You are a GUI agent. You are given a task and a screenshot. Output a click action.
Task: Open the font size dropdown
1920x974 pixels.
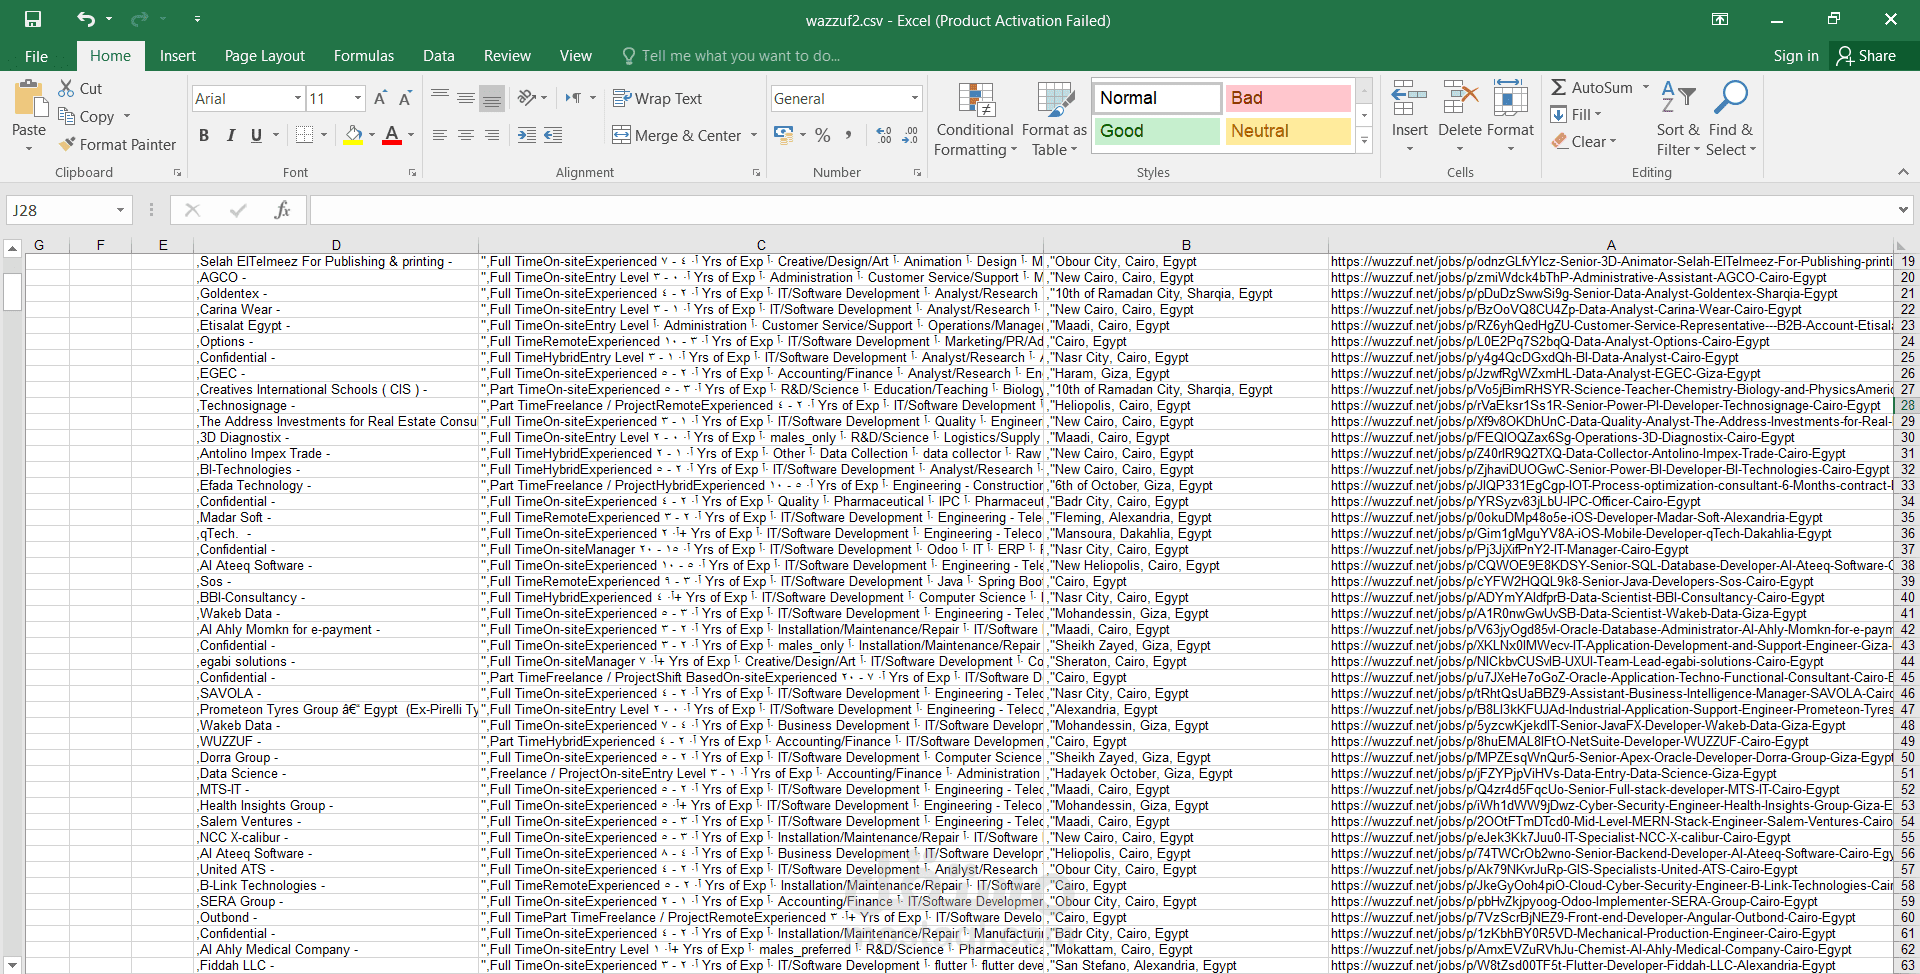click(358, 98)
